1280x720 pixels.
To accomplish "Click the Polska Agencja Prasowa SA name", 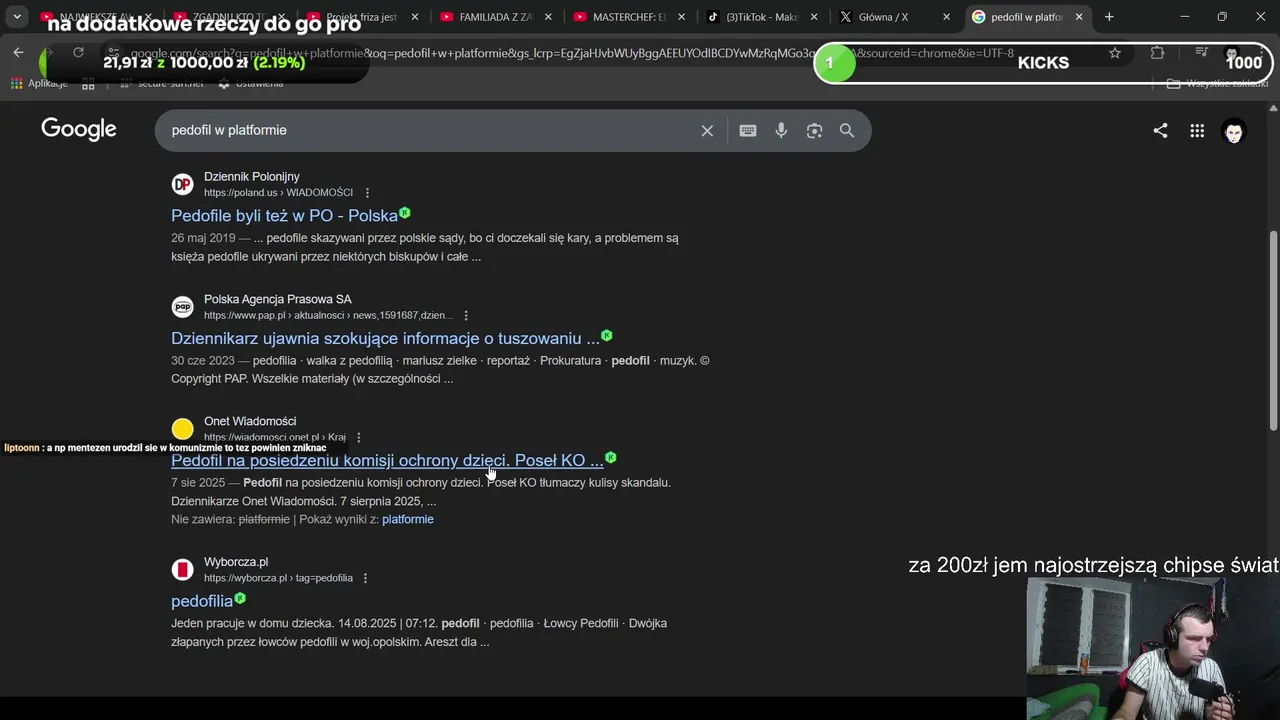I will coord(278,300).
